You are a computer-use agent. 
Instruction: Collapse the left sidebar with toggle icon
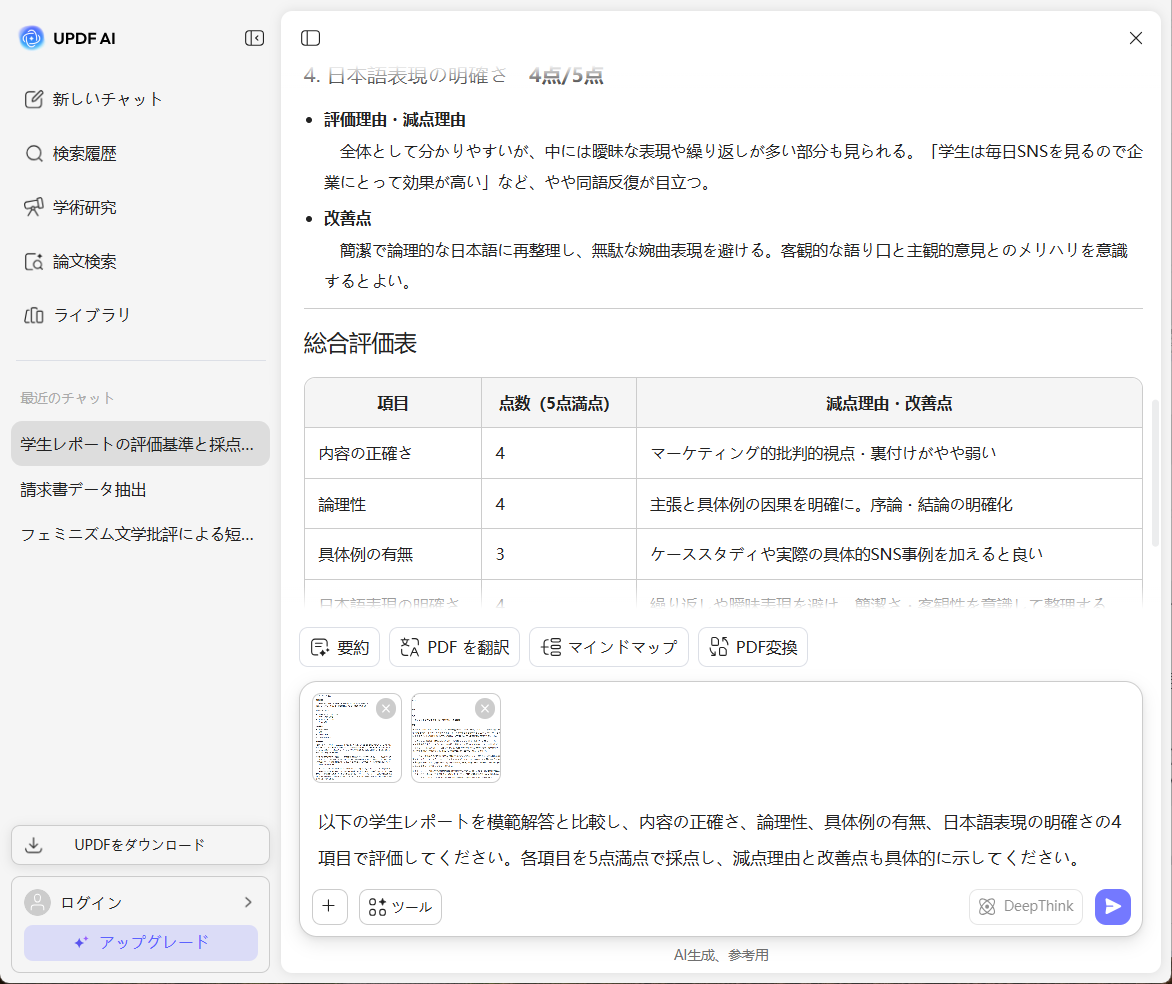coord(254,38)
